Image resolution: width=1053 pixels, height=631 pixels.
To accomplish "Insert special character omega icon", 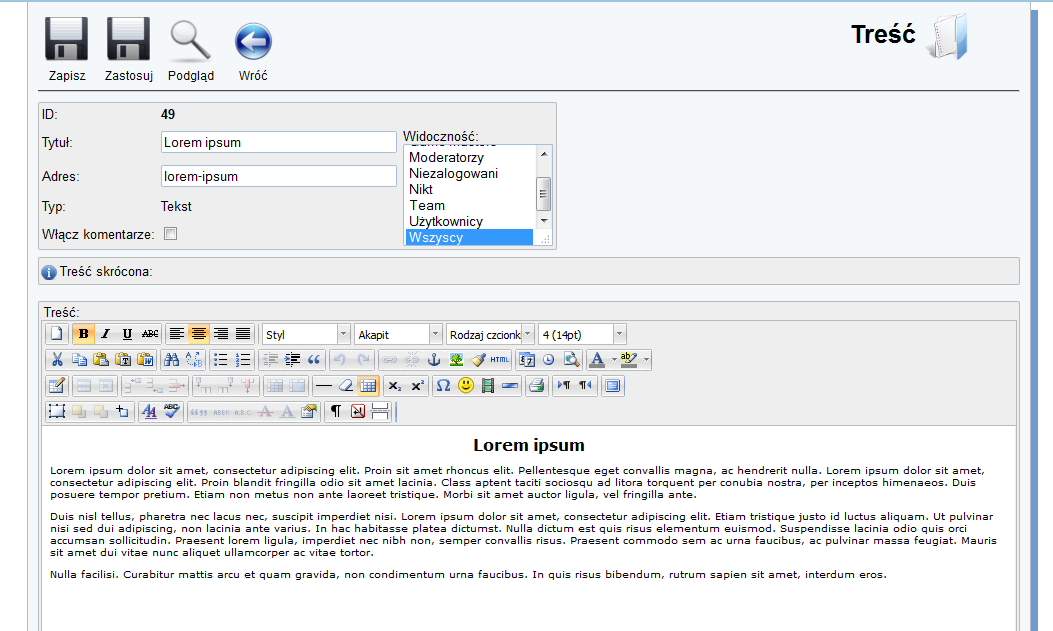I will pyautogui.click(x=443, y=386).
